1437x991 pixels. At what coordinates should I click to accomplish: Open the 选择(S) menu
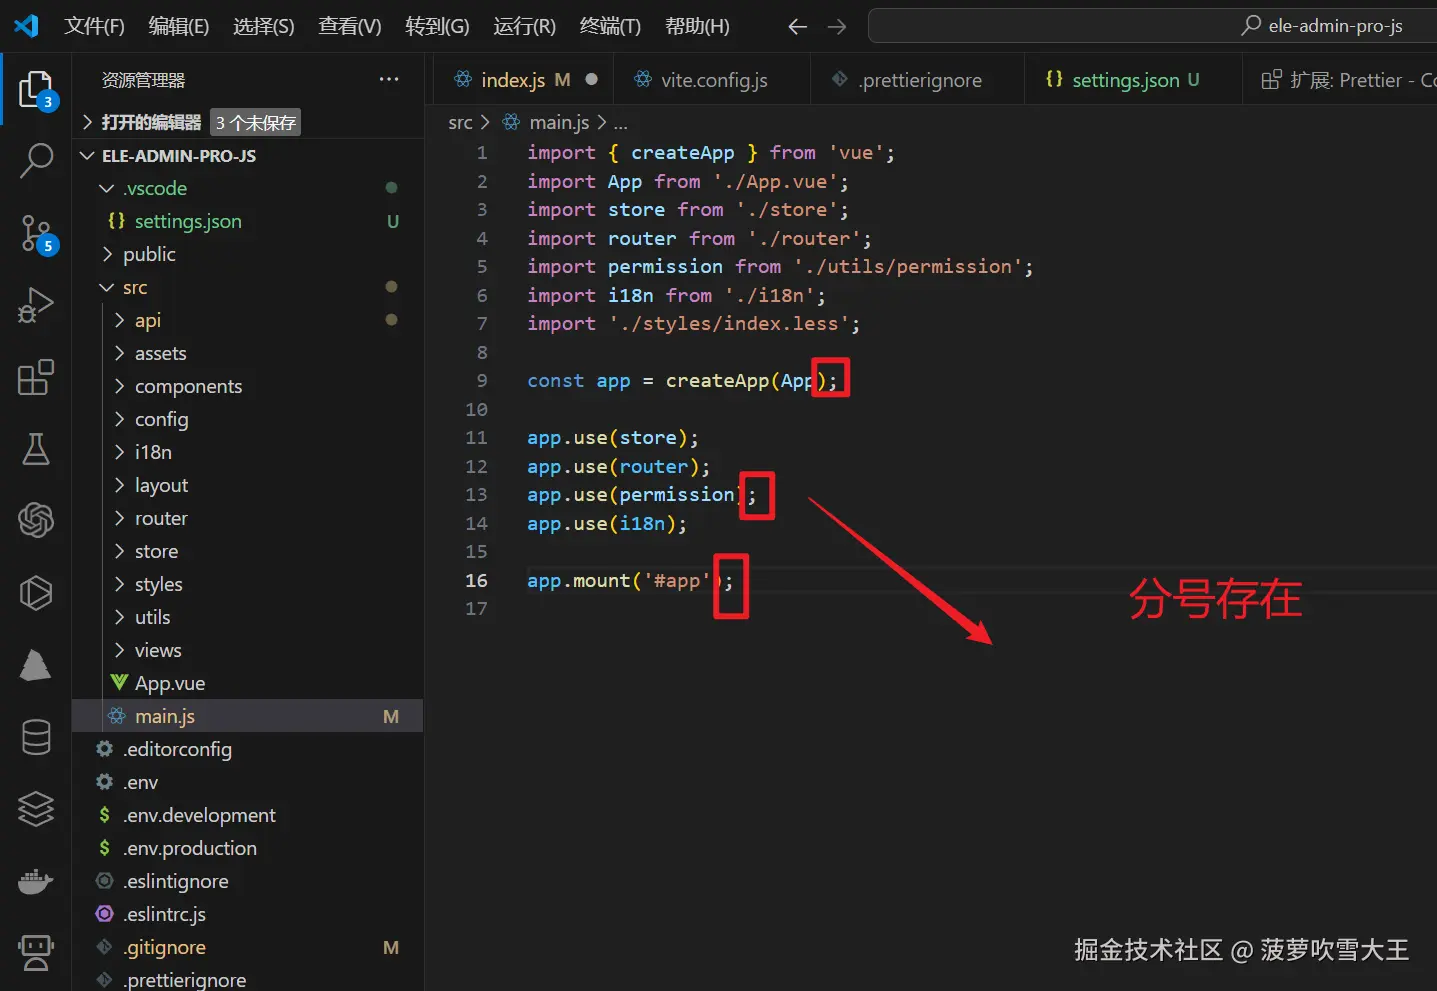point(264,26)
